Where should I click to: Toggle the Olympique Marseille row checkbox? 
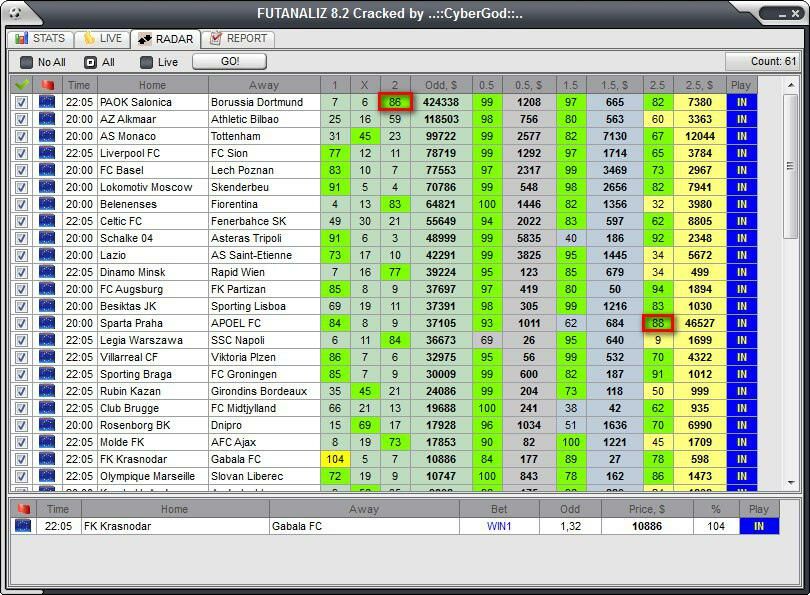click(21, 477)
